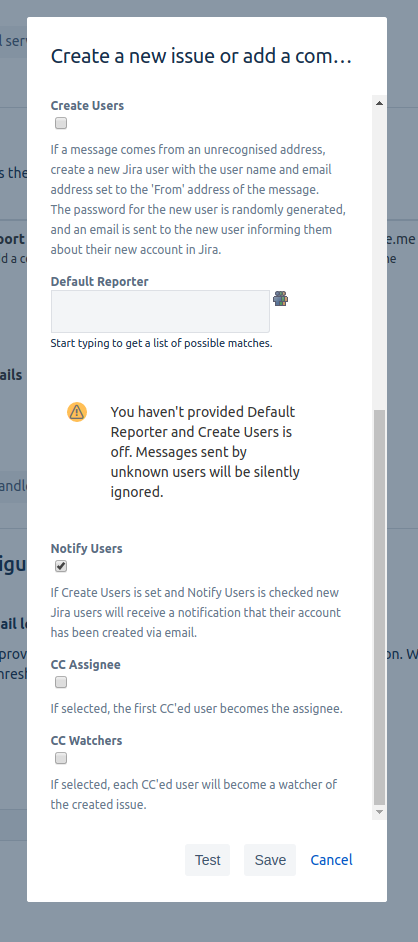This screenshot has width=418, height=942.
Task: Click the scrollbar up arrow in dialog
Action: pos(379,103)
